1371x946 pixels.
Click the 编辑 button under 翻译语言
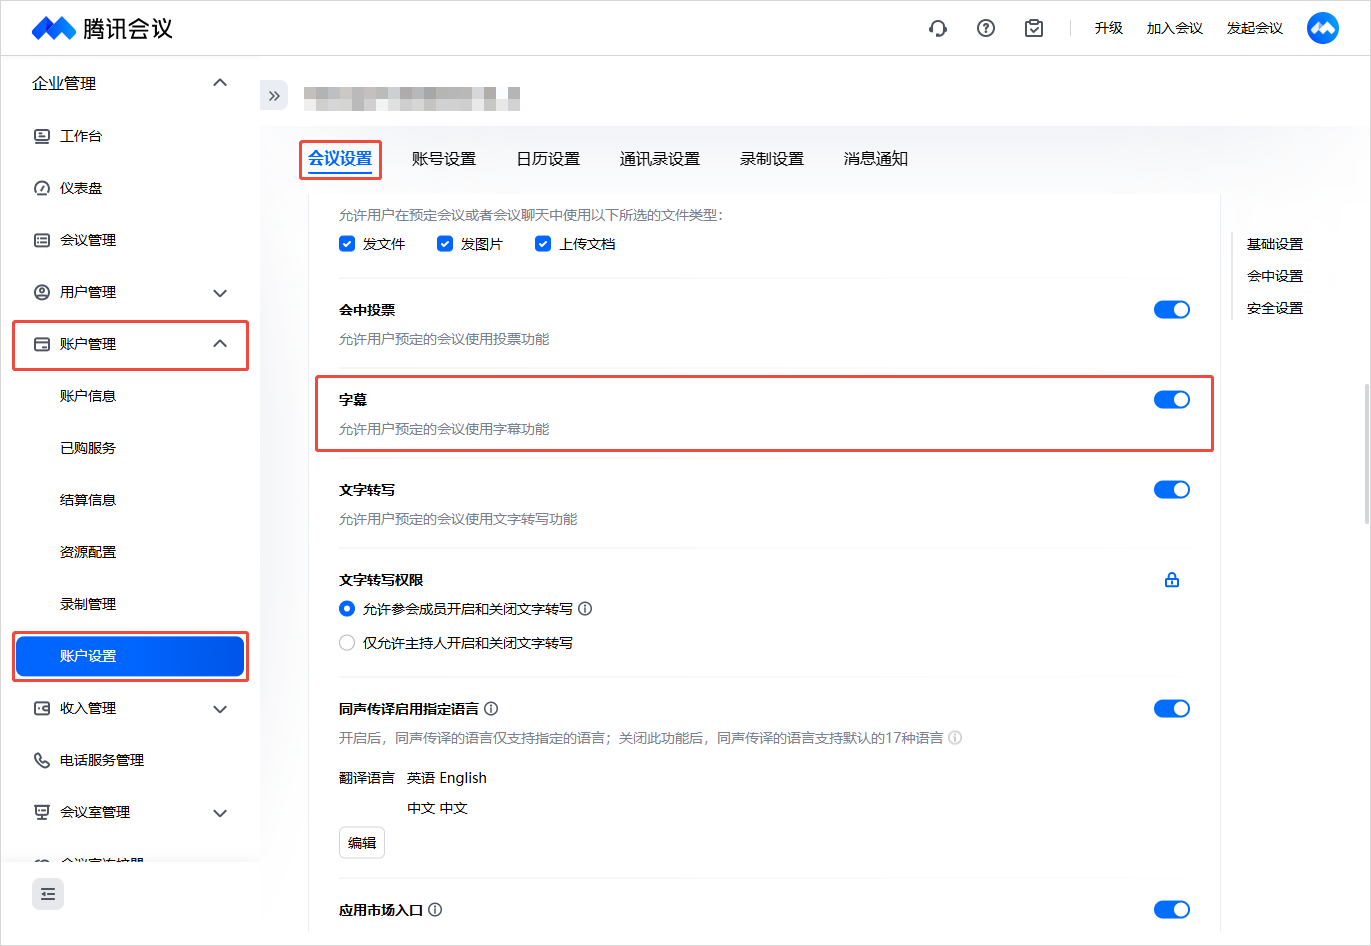362,843
